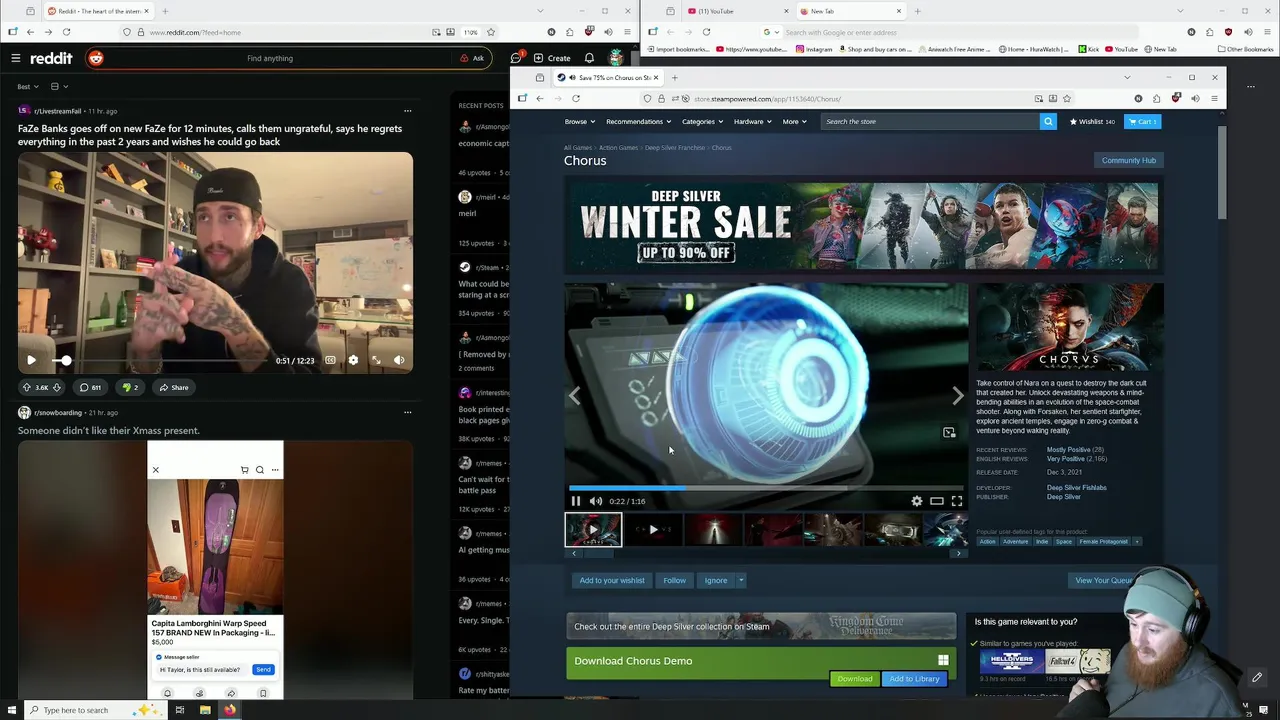Change the Best sort dropdown on Reddit
Viewport: 1280px width, 720px height.
pyautogui.click(x=28, y=86)
